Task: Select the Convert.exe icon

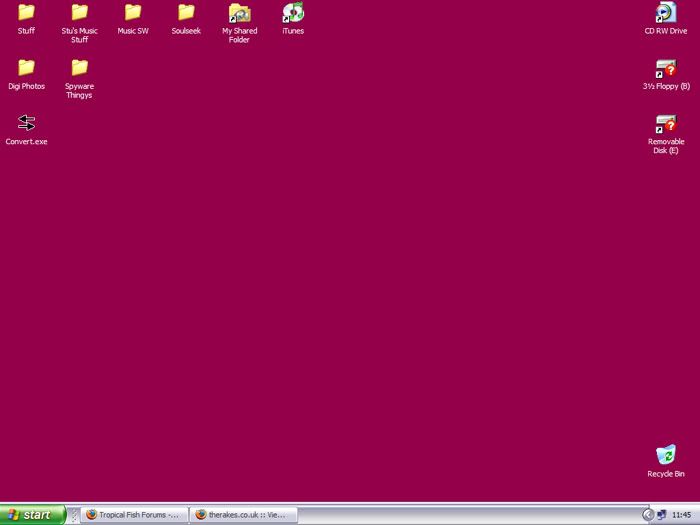Action: (26, 123)
